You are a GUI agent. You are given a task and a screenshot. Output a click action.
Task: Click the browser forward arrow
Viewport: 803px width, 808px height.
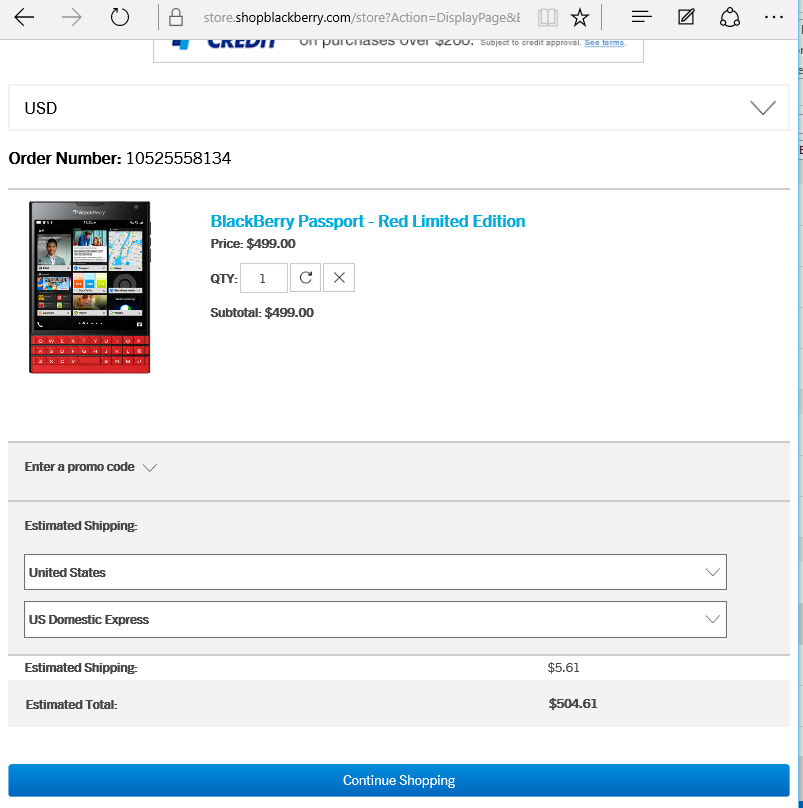(x=72, y=17)
